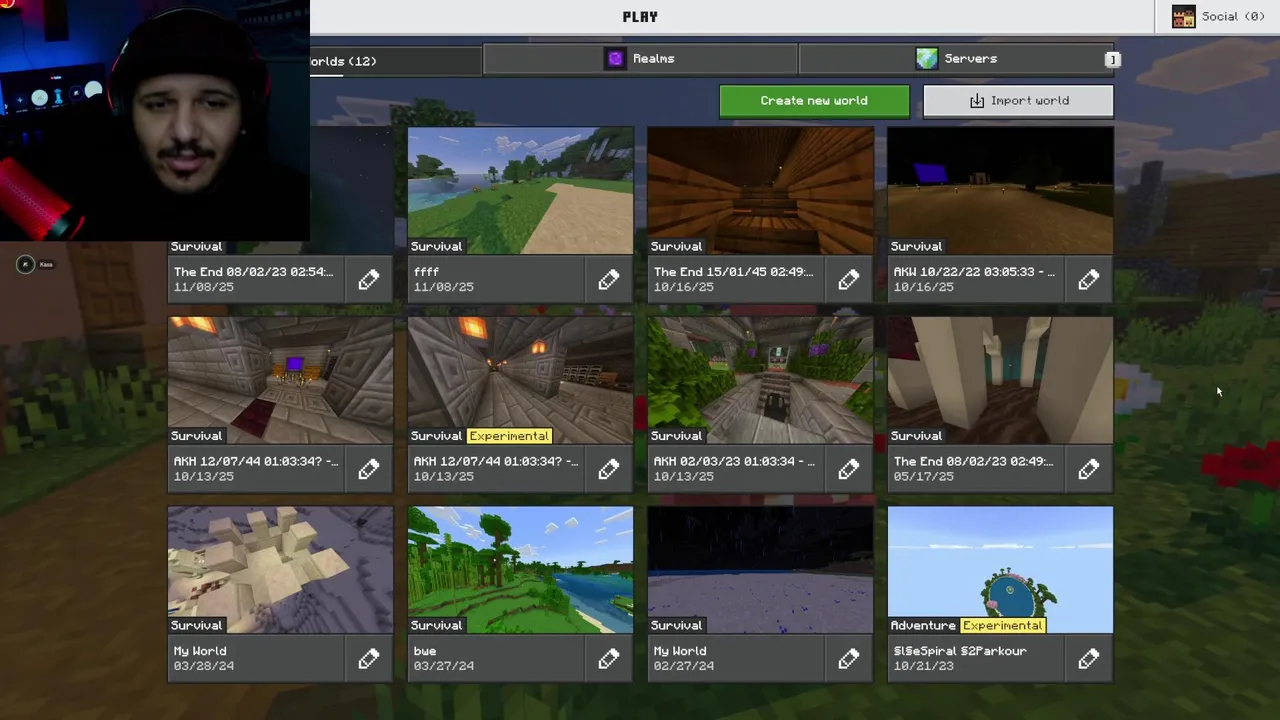Click the Adventure label on Spiral Parkour

[x=923, y=626]
